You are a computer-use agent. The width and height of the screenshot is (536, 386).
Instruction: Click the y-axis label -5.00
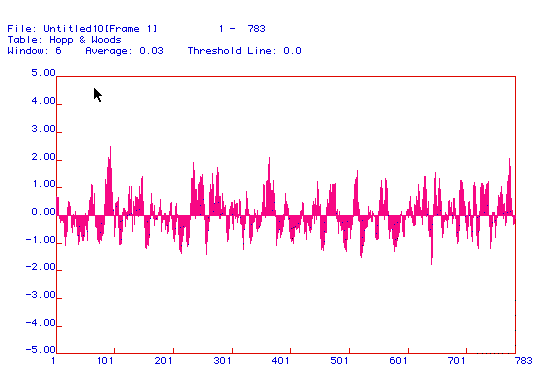point(41,350)
